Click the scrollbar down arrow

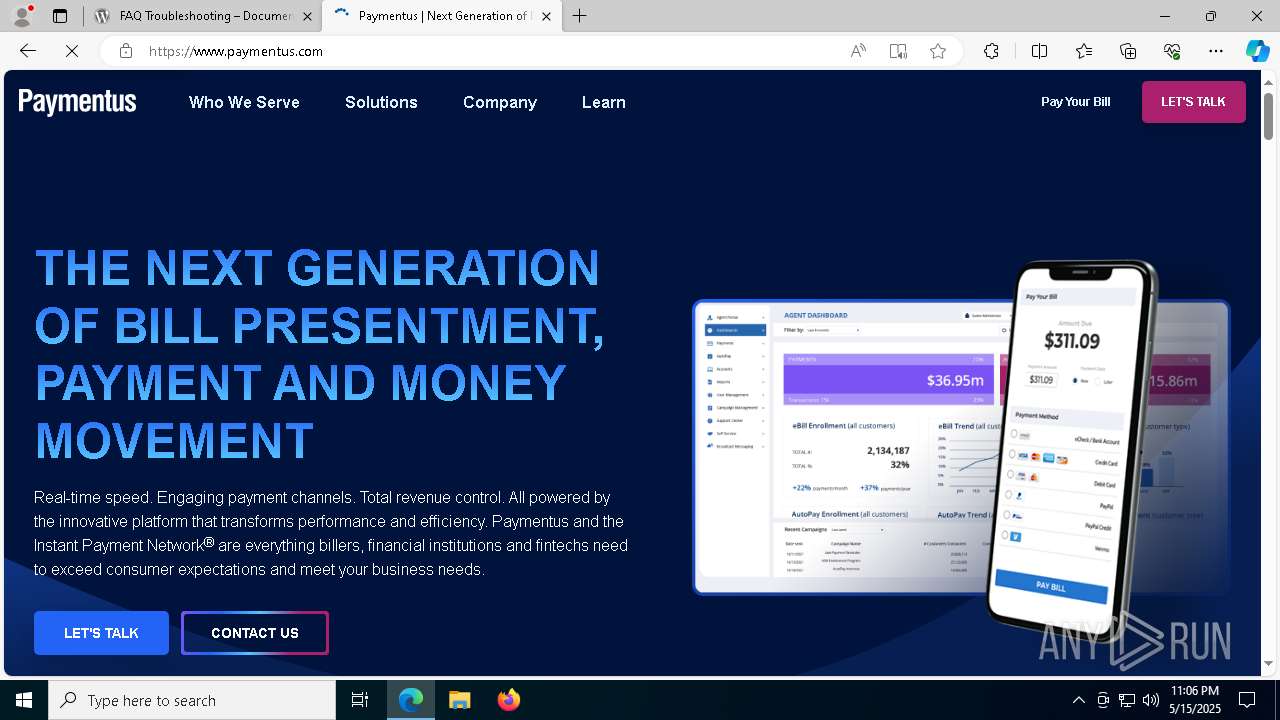(1269, 663)
